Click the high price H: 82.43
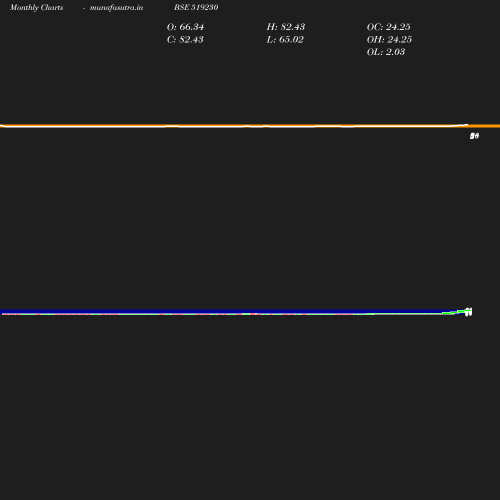 (x=286, y=27)
